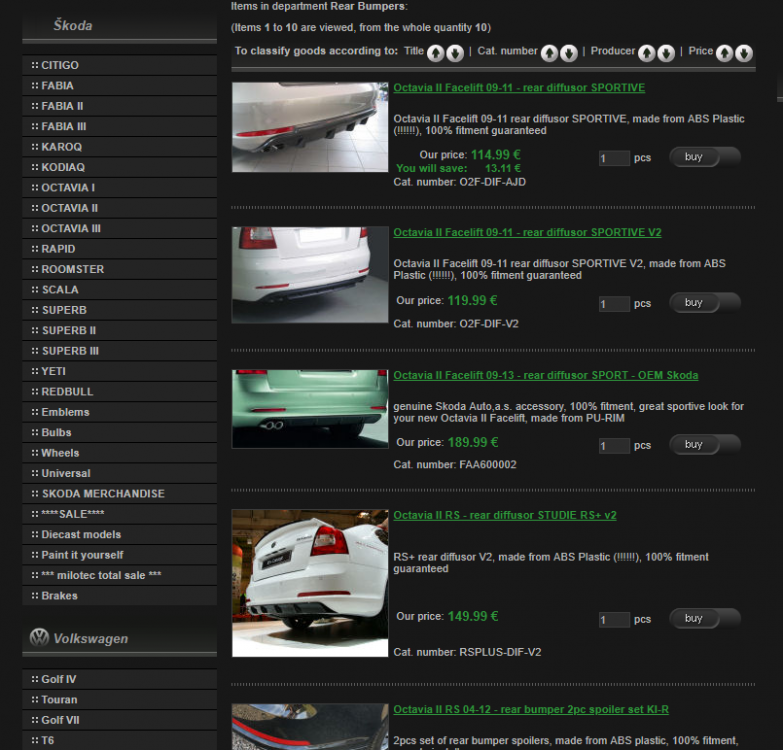Image resolution: width=783 pixels, height=750 pixels.
Task: Click quantity field for O2F-DIF-AJD item
Action: coord(614,158)
